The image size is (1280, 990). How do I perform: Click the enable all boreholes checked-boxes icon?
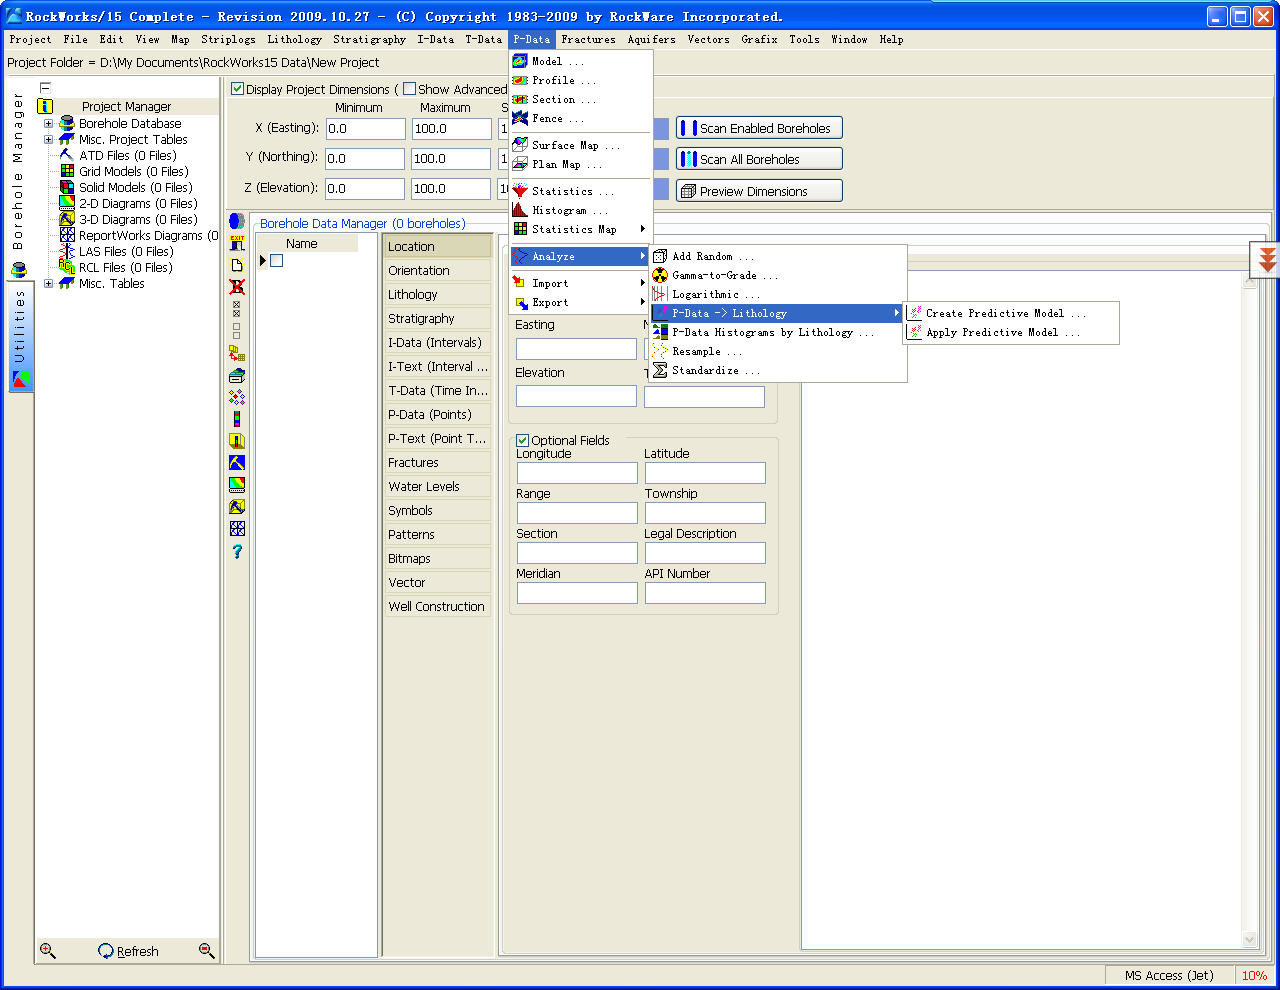(237, 309)
